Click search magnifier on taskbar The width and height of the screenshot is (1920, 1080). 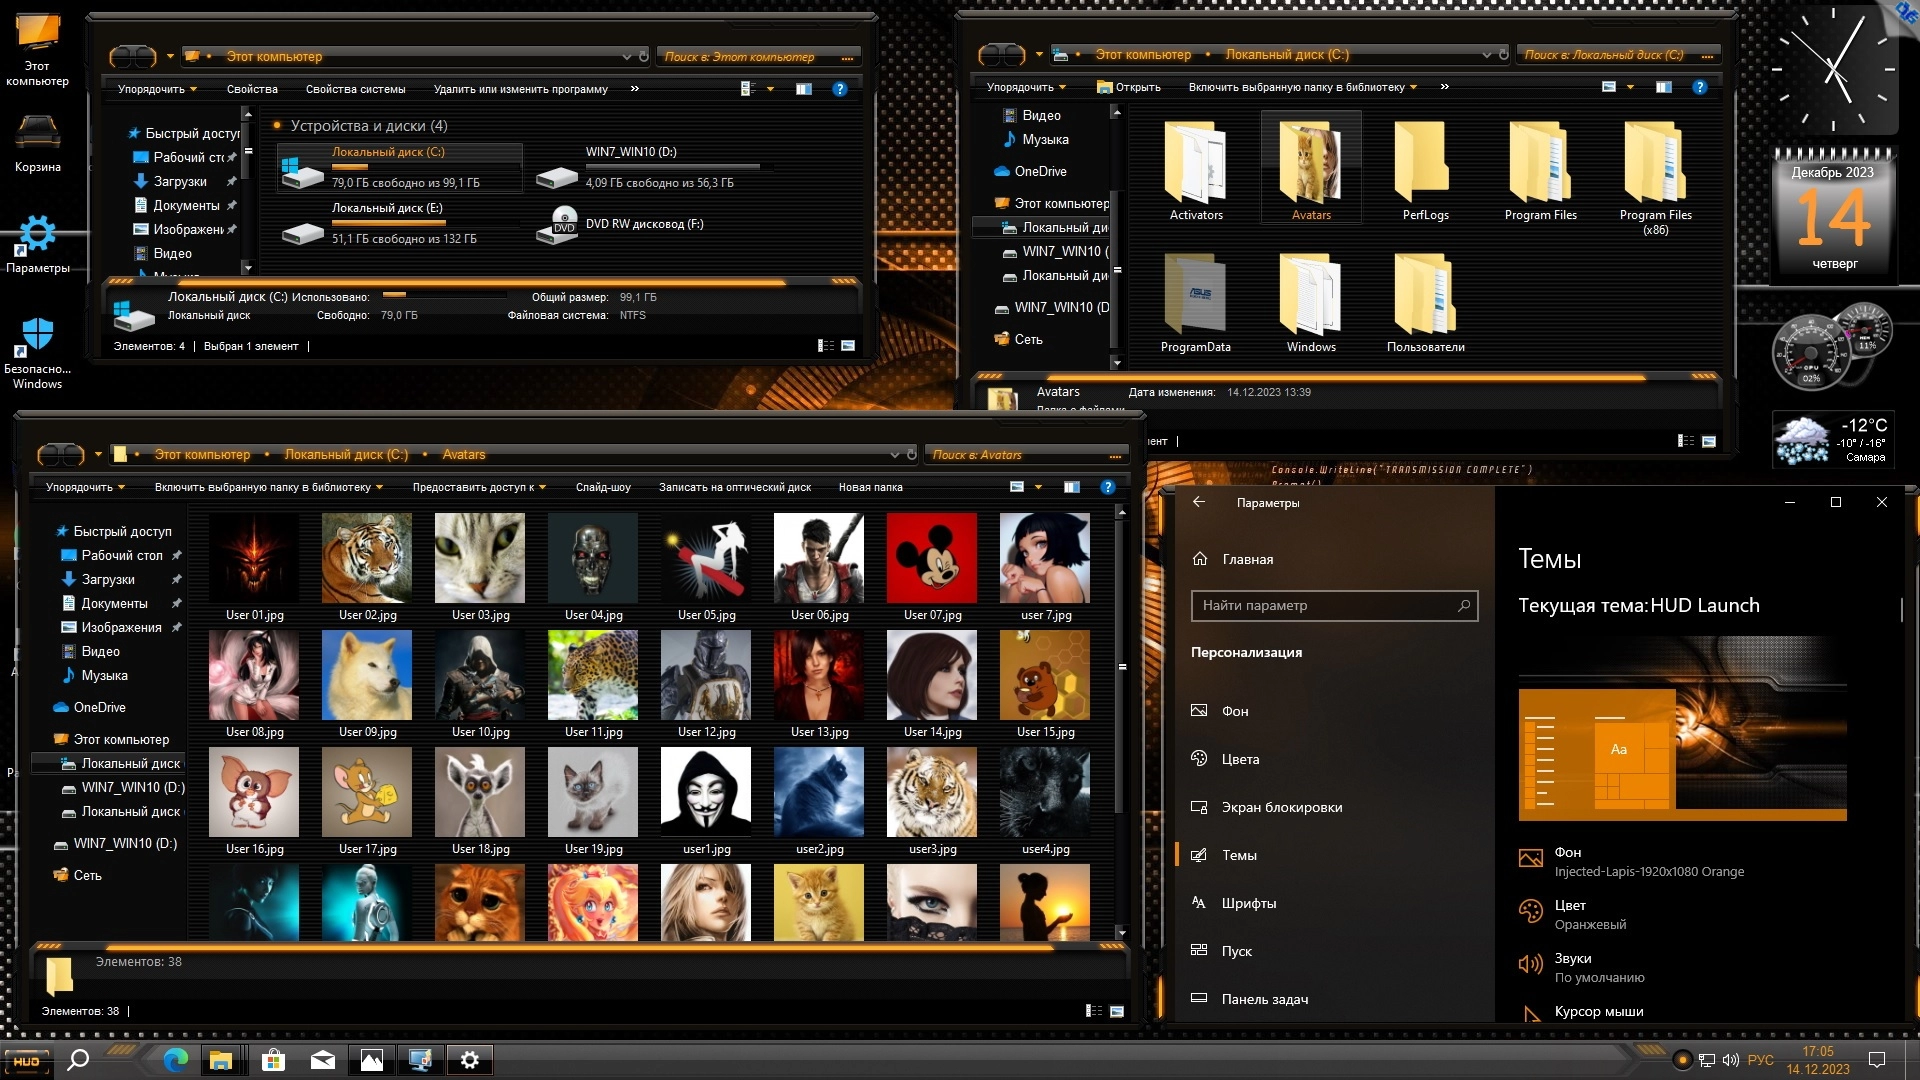point(77,1060)
